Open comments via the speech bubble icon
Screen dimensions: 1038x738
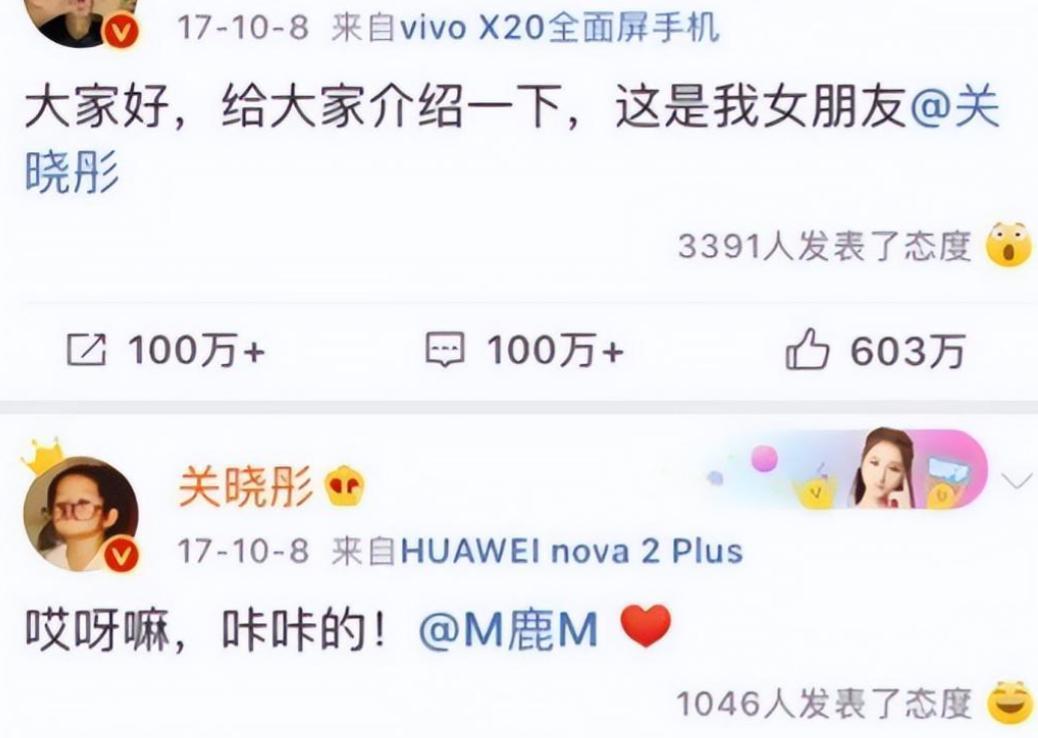(x=444, y=350)
